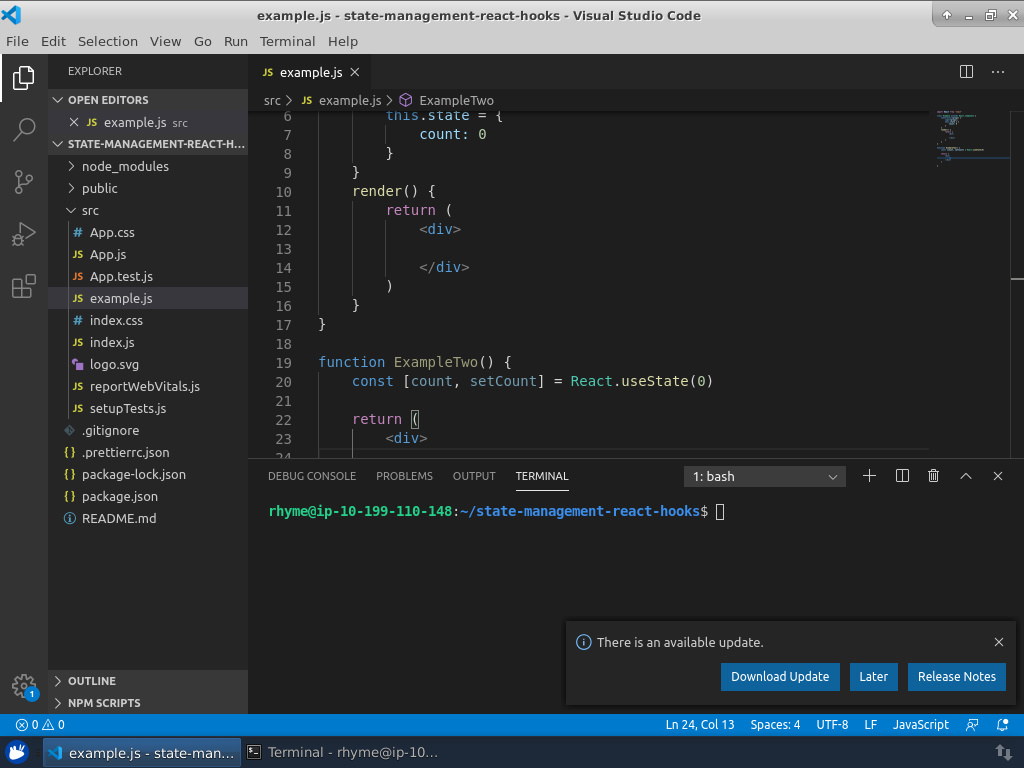Open the Source Control view
The image size is (1024, 768).
point(24,182)
